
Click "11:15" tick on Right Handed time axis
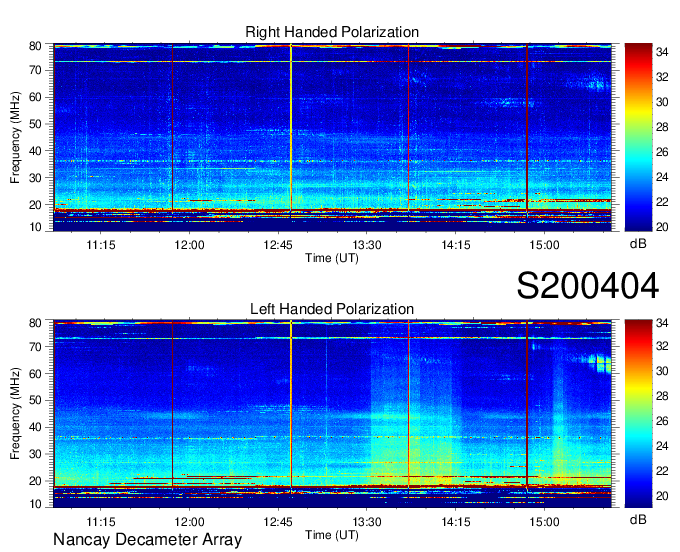pyautogui.click(x=101, y=245)
